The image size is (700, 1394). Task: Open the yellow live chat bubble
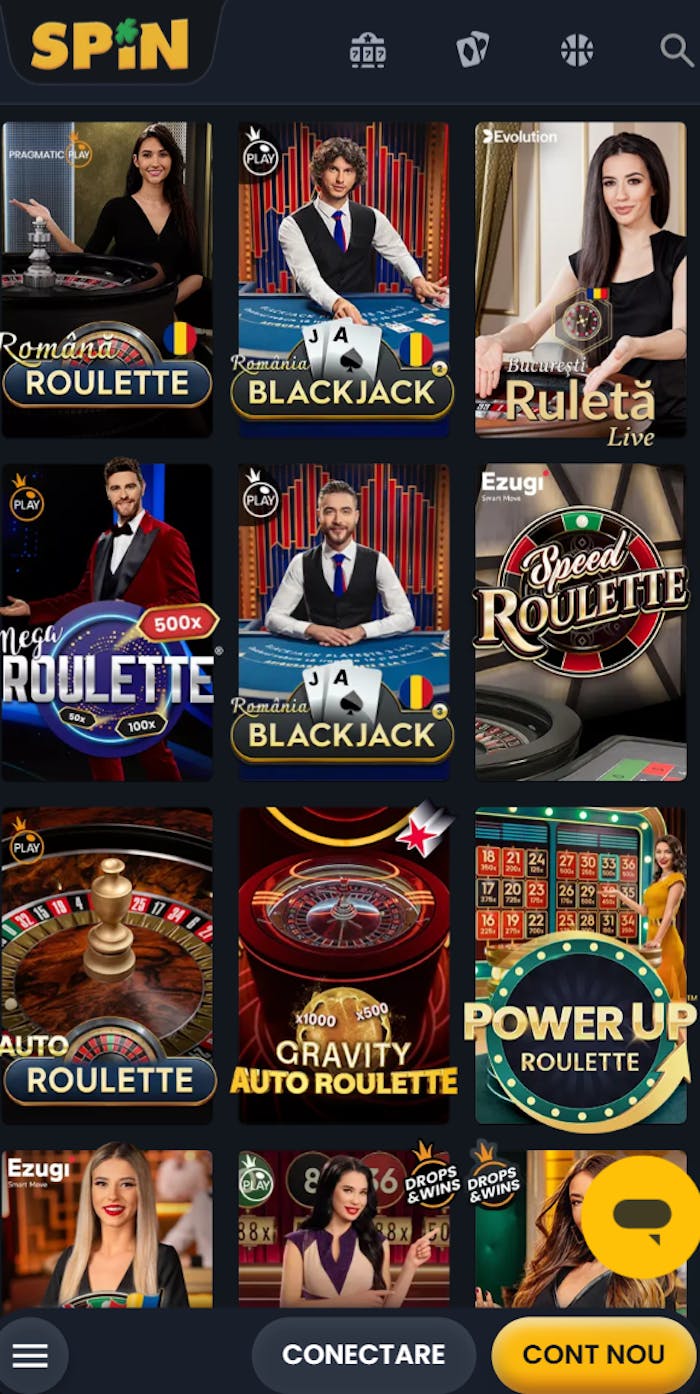(640, 1217)
